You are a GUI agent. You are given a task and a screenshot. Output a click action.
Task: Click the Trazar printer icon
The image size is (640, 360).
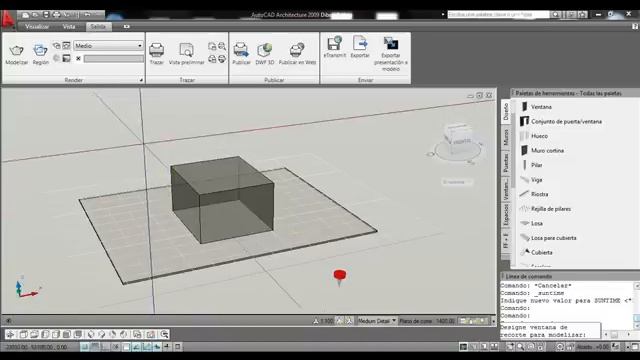156,51
